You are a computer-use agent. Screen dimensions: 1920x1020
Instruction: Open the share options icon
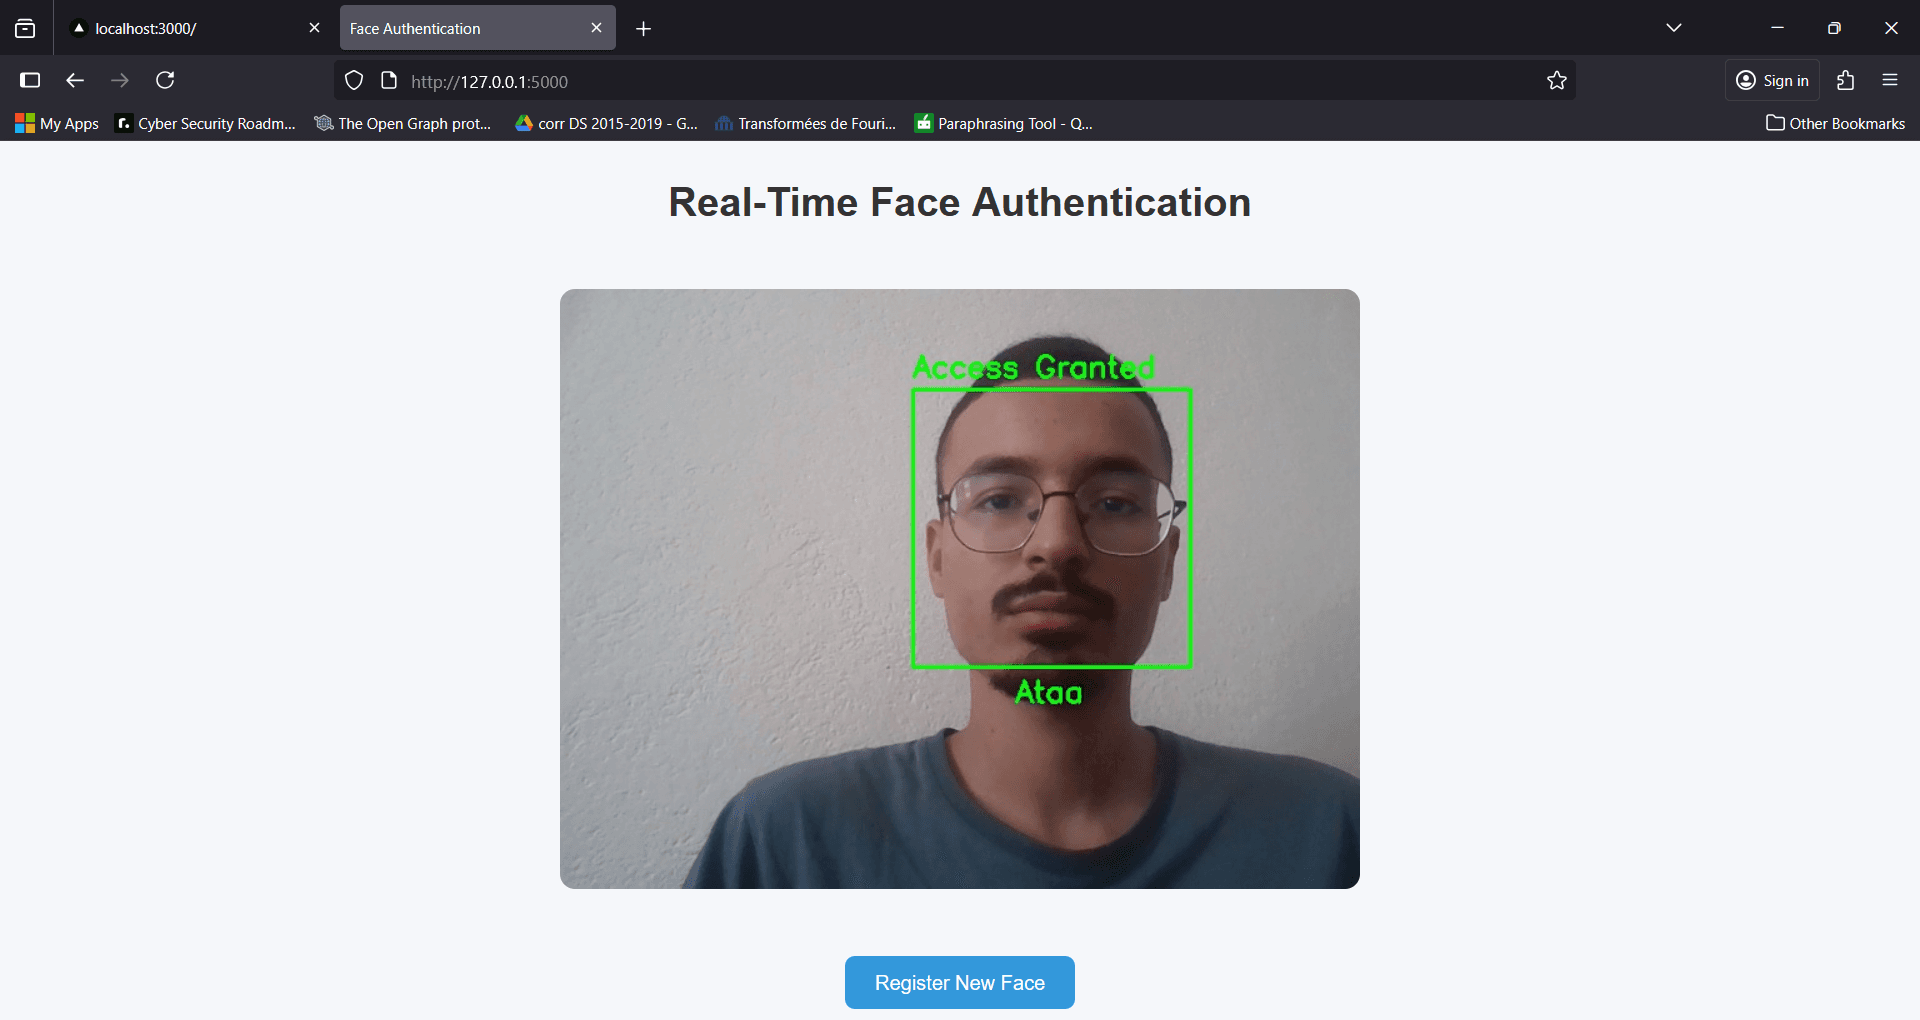1845,80
